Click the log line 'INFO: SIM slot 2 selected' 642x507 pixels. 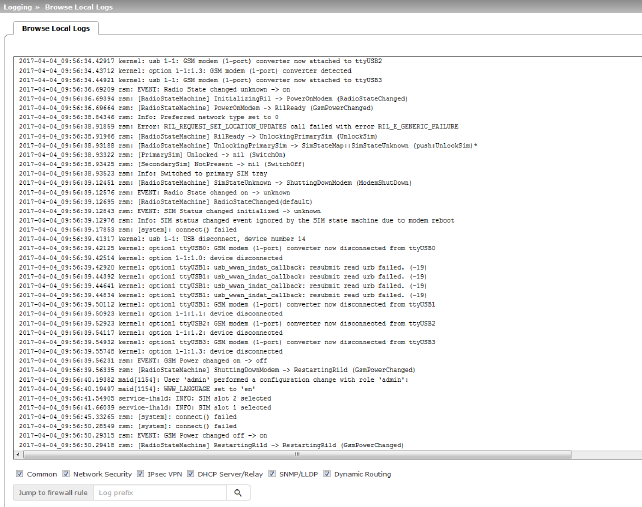[145, 398]
